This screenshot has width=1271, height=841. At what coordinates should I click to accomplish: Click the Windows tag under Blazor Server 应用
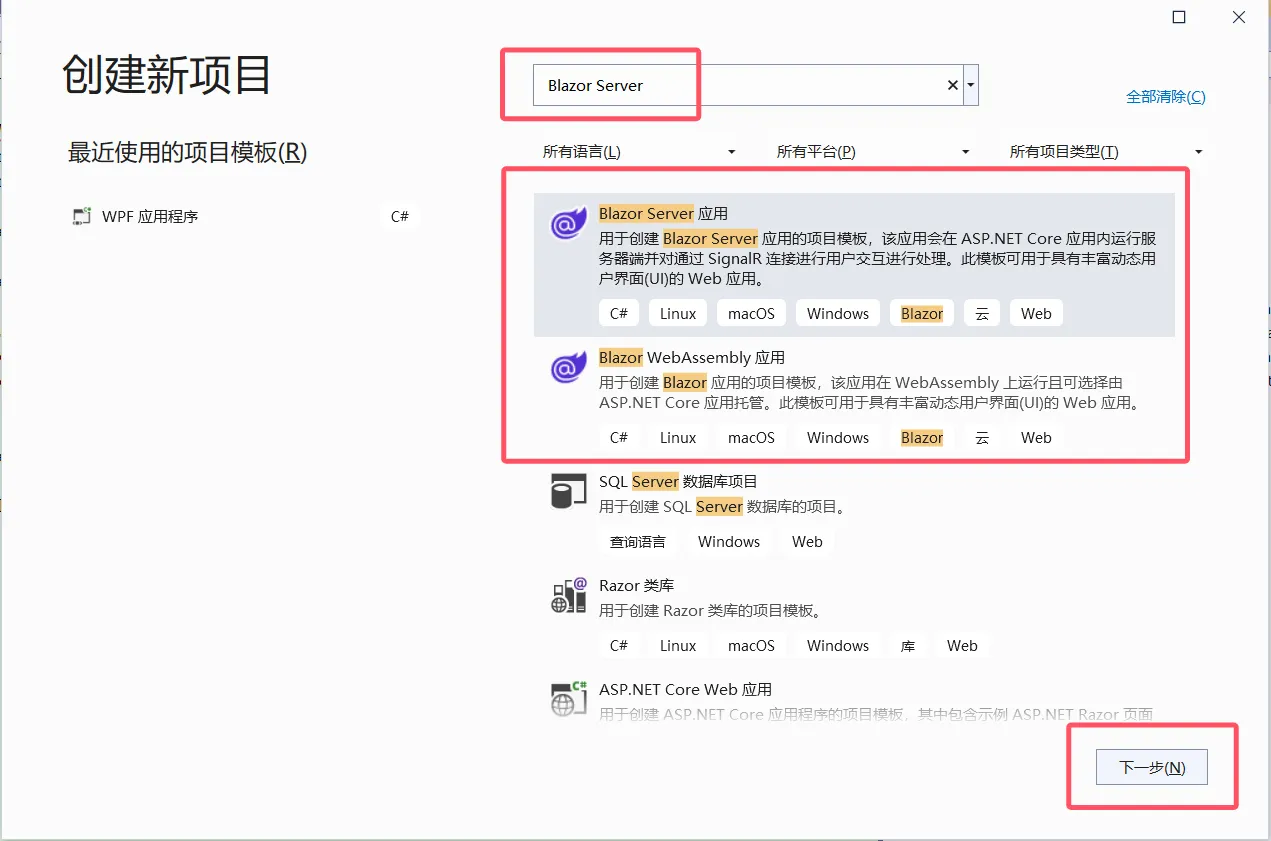tap(838, 313)
